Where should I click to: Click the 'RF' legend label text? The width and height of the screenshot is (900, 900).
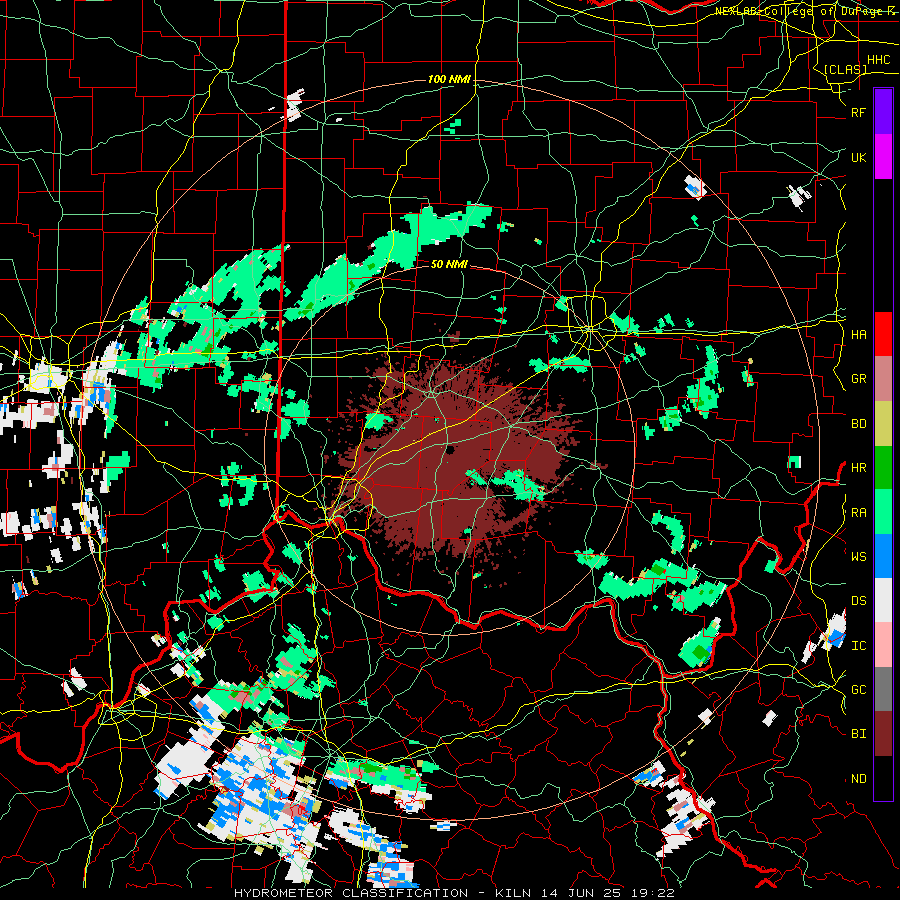pos(858,113)
